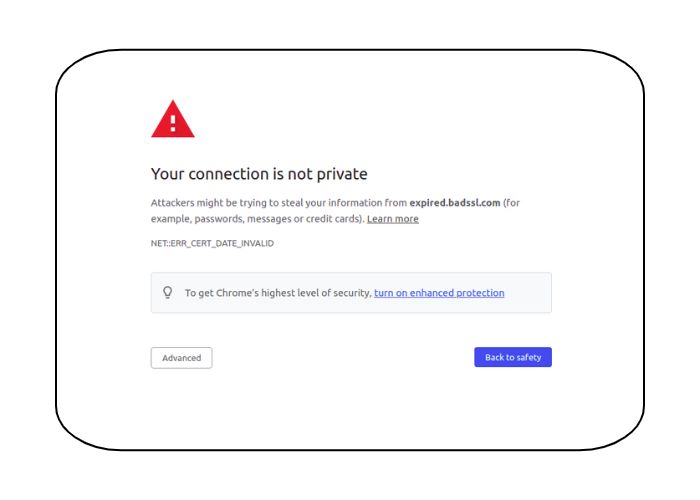Click the lightbulb icon in the security tip box
Screen dimensions: 700x500
167,292
